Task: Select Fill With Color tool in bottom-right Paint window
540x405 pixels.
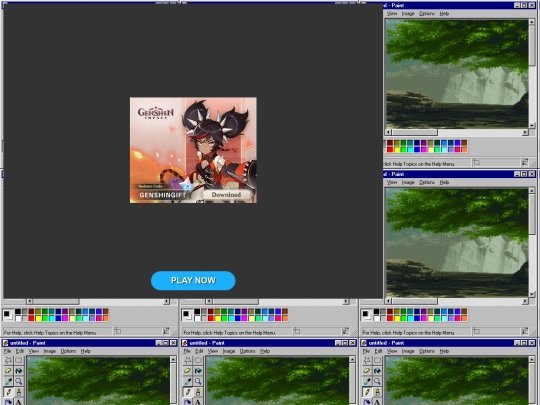Action: (x=377, y=371)
